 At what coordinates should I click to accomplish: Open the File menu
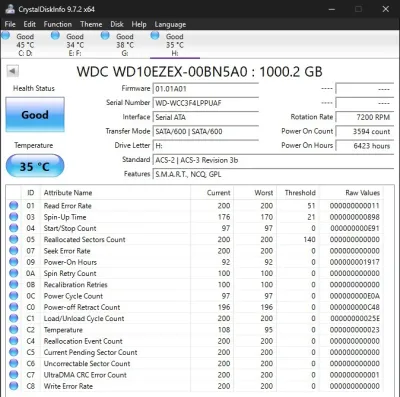click(x=10, y=24)
